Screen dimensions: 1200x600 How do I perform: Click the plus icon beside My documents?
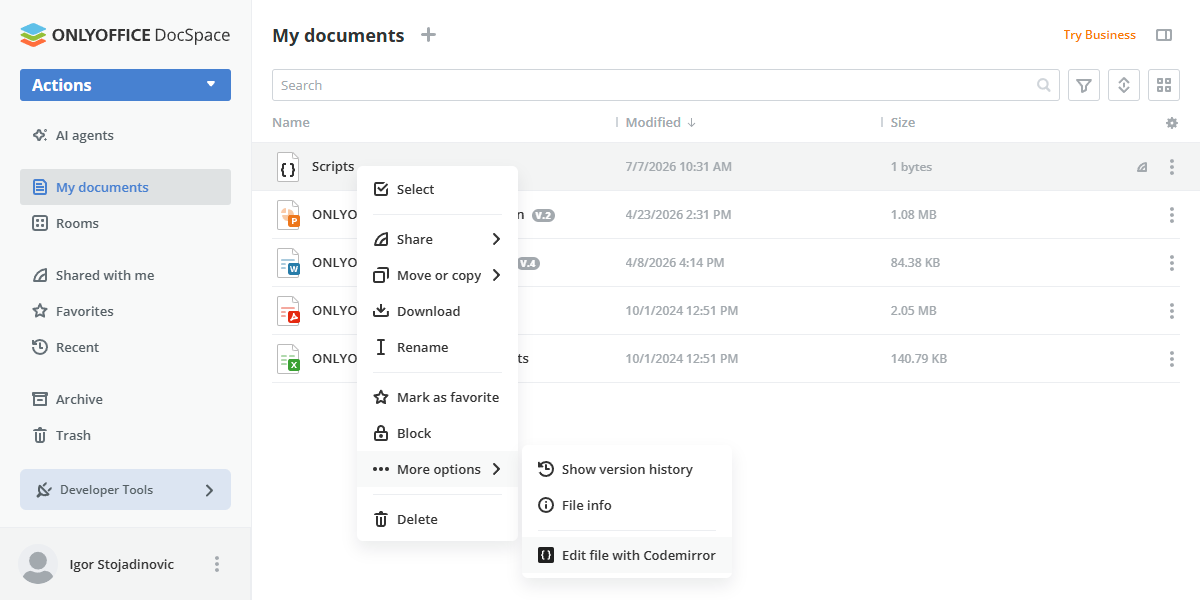429,35
